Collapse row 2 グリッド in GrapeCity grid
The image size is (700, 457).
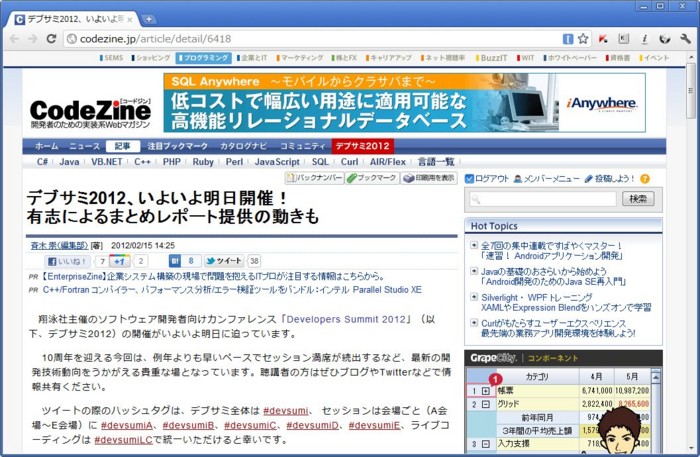tap(486, 404)
